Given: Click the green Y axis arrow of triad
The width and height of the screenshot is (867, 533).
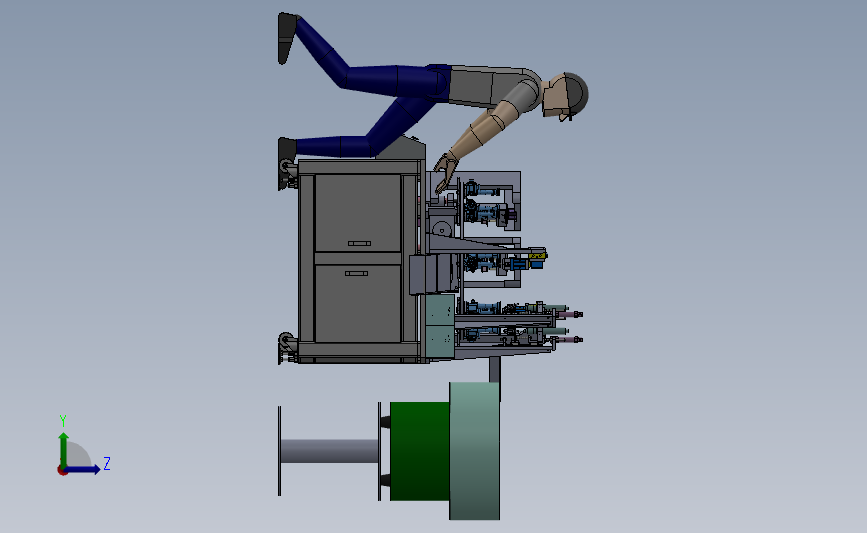Looking at the screenshot, I should pos(64,450).
